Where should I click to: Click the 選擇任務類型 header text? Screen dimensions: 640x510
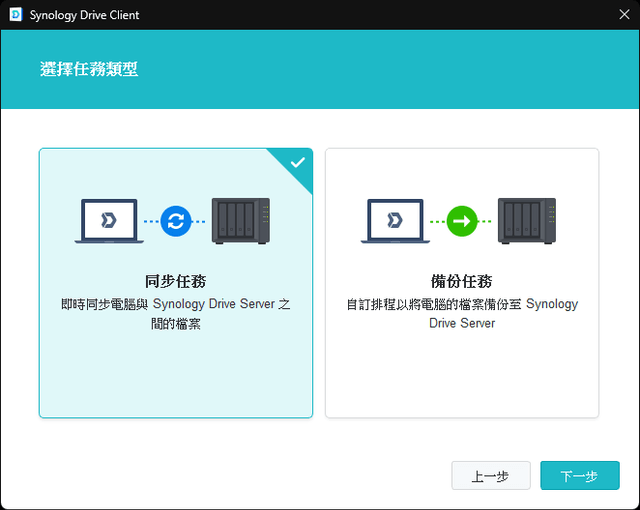point(89,69)
